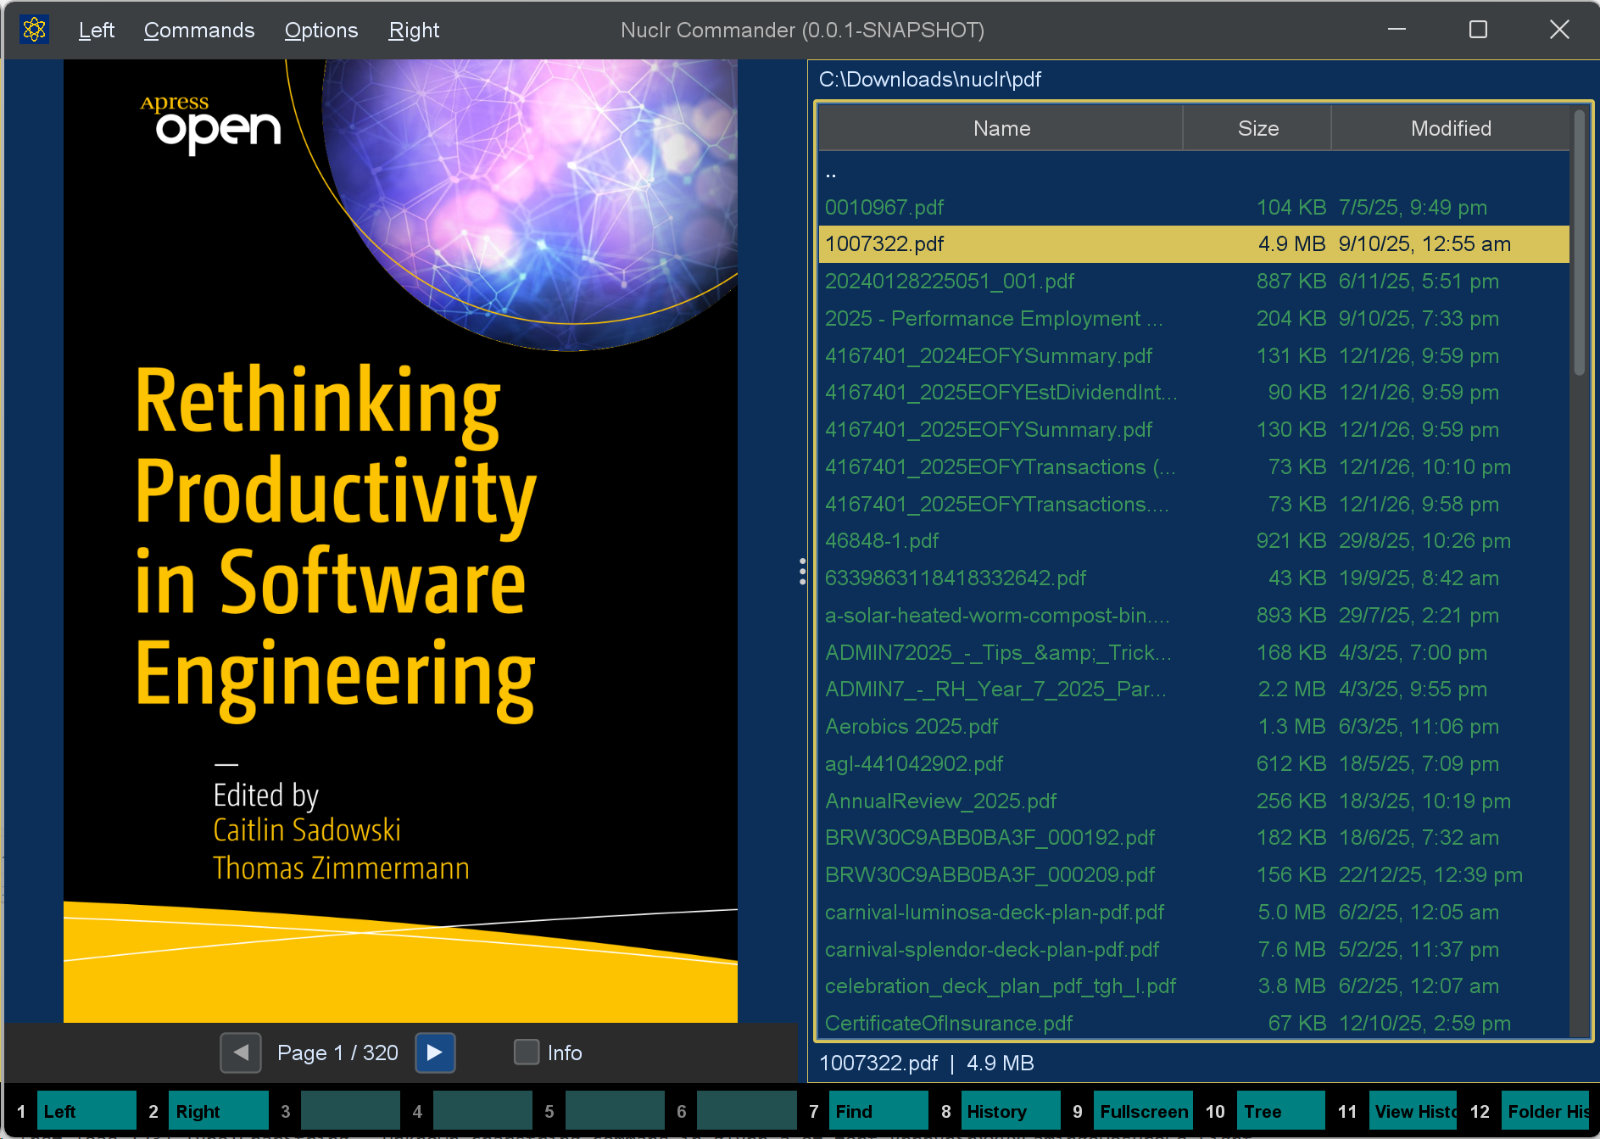Open the Options menu

(321, 30)
